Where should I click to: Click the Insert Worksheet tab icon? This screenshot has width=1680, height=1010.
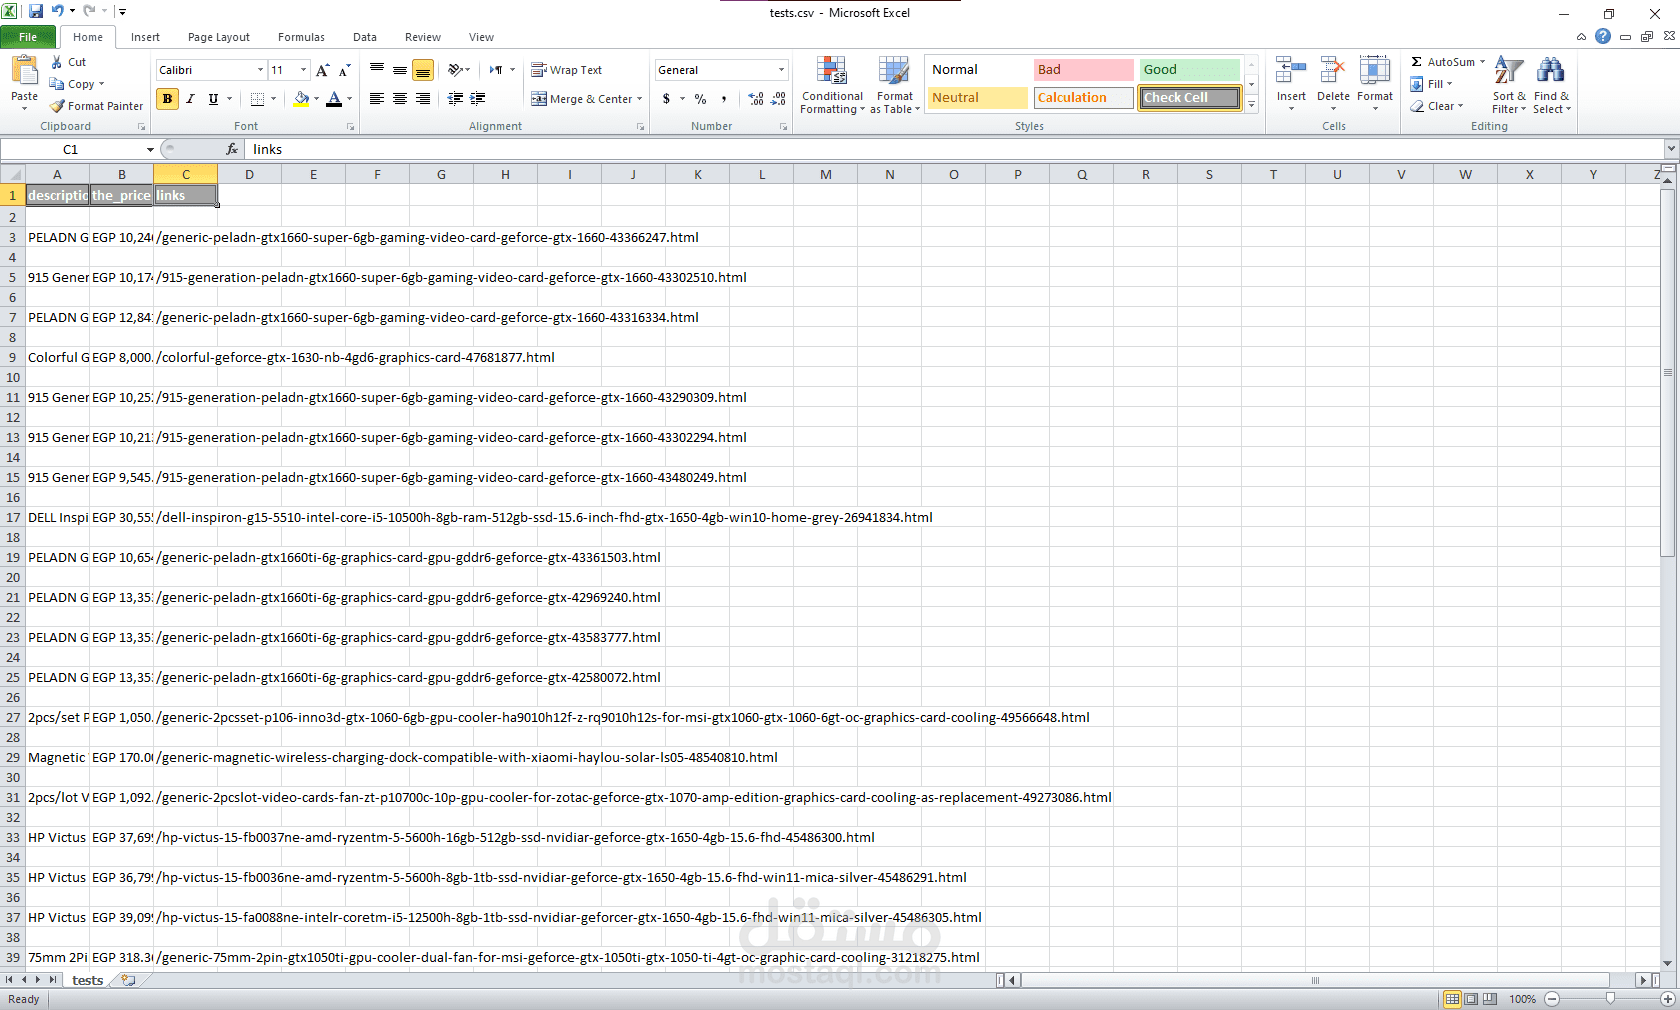tap(128, 980)
